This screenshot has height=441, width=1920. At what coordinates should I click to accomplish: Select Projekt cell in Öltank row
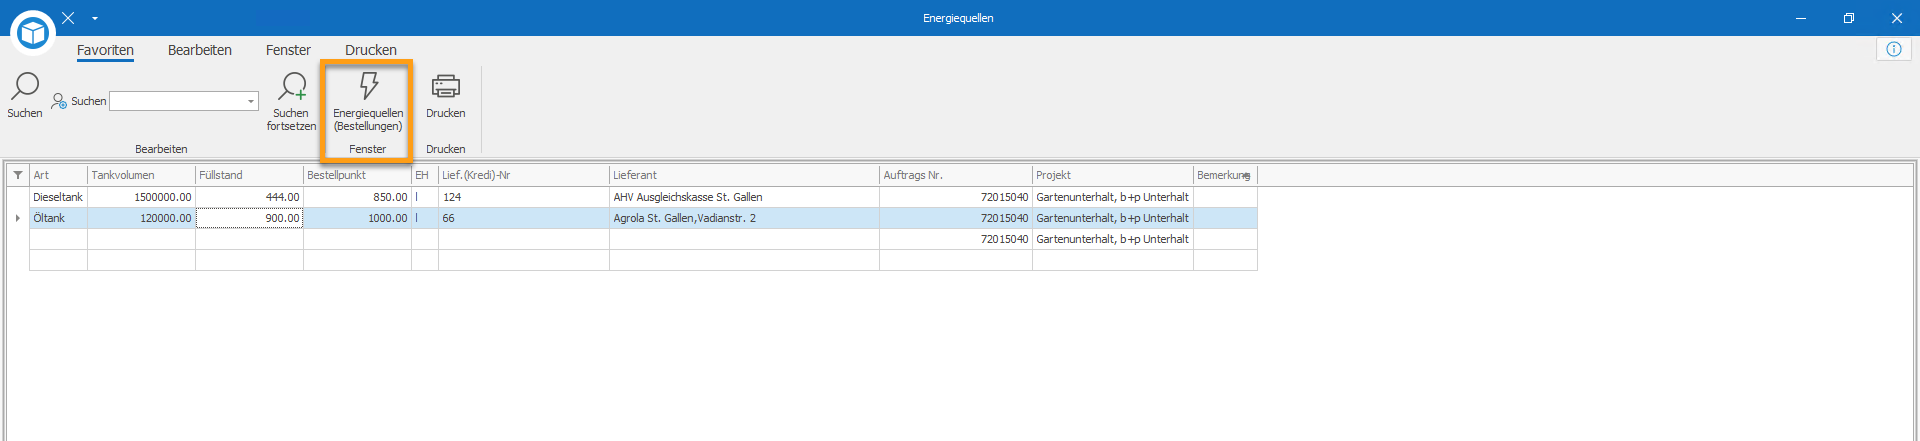pos(1113,218)
